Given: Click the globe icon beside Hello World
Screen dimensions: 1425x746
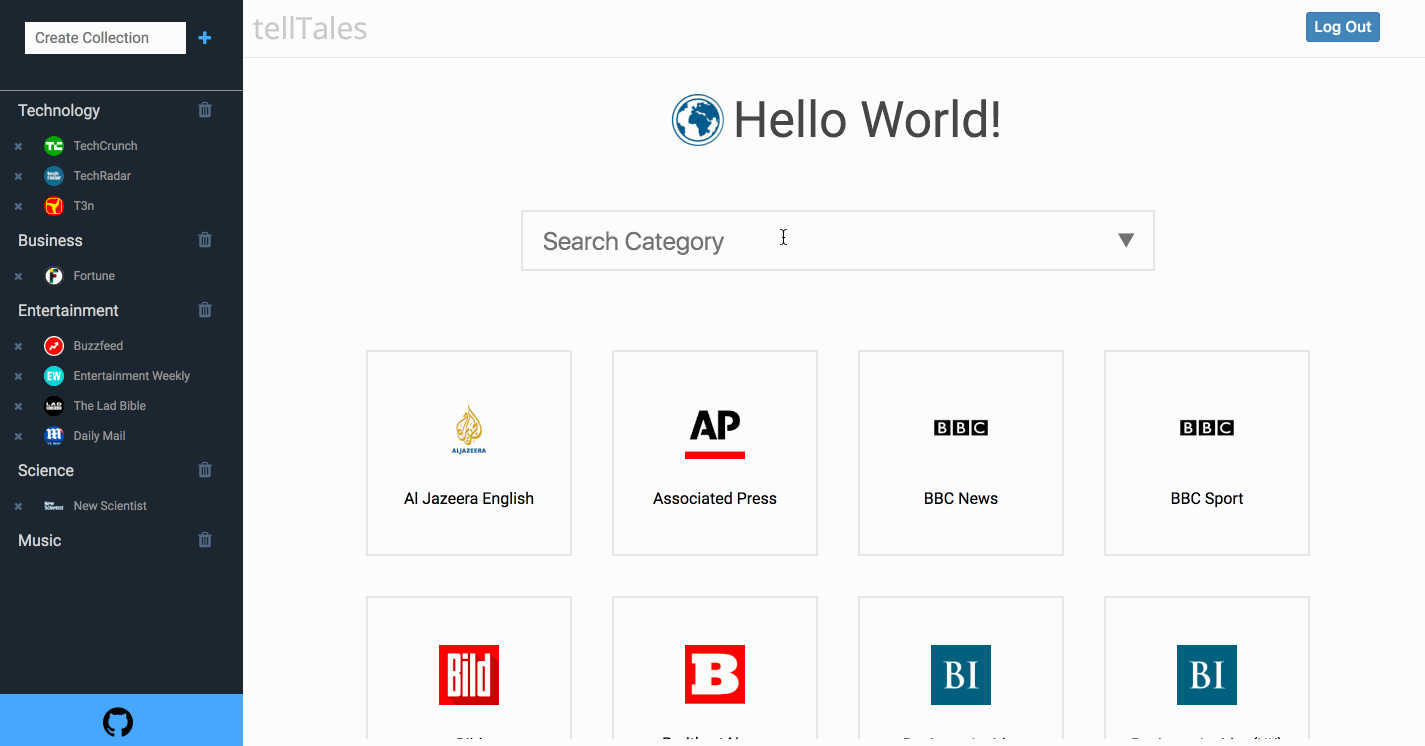Looking at the screenshot, I should pos(697,120).
